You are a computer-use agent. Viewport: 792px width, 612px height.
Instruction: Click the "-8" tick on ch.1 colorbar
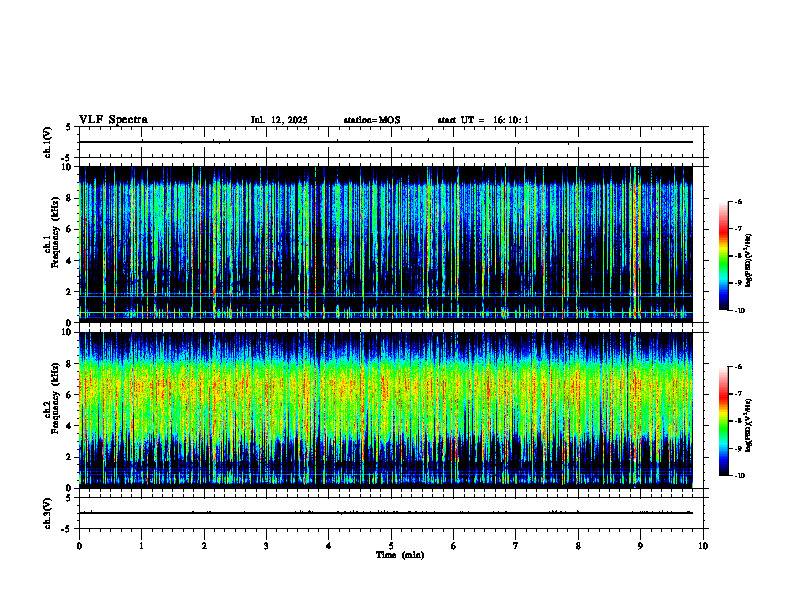738,256
